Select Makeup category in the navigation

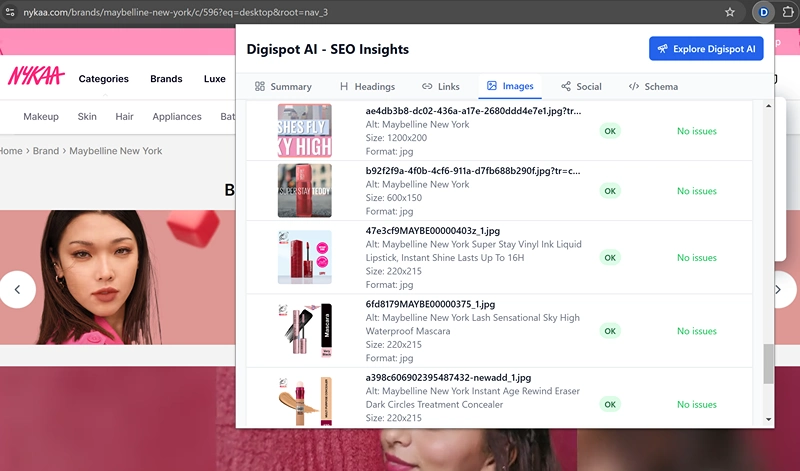(x=41, y=116)
